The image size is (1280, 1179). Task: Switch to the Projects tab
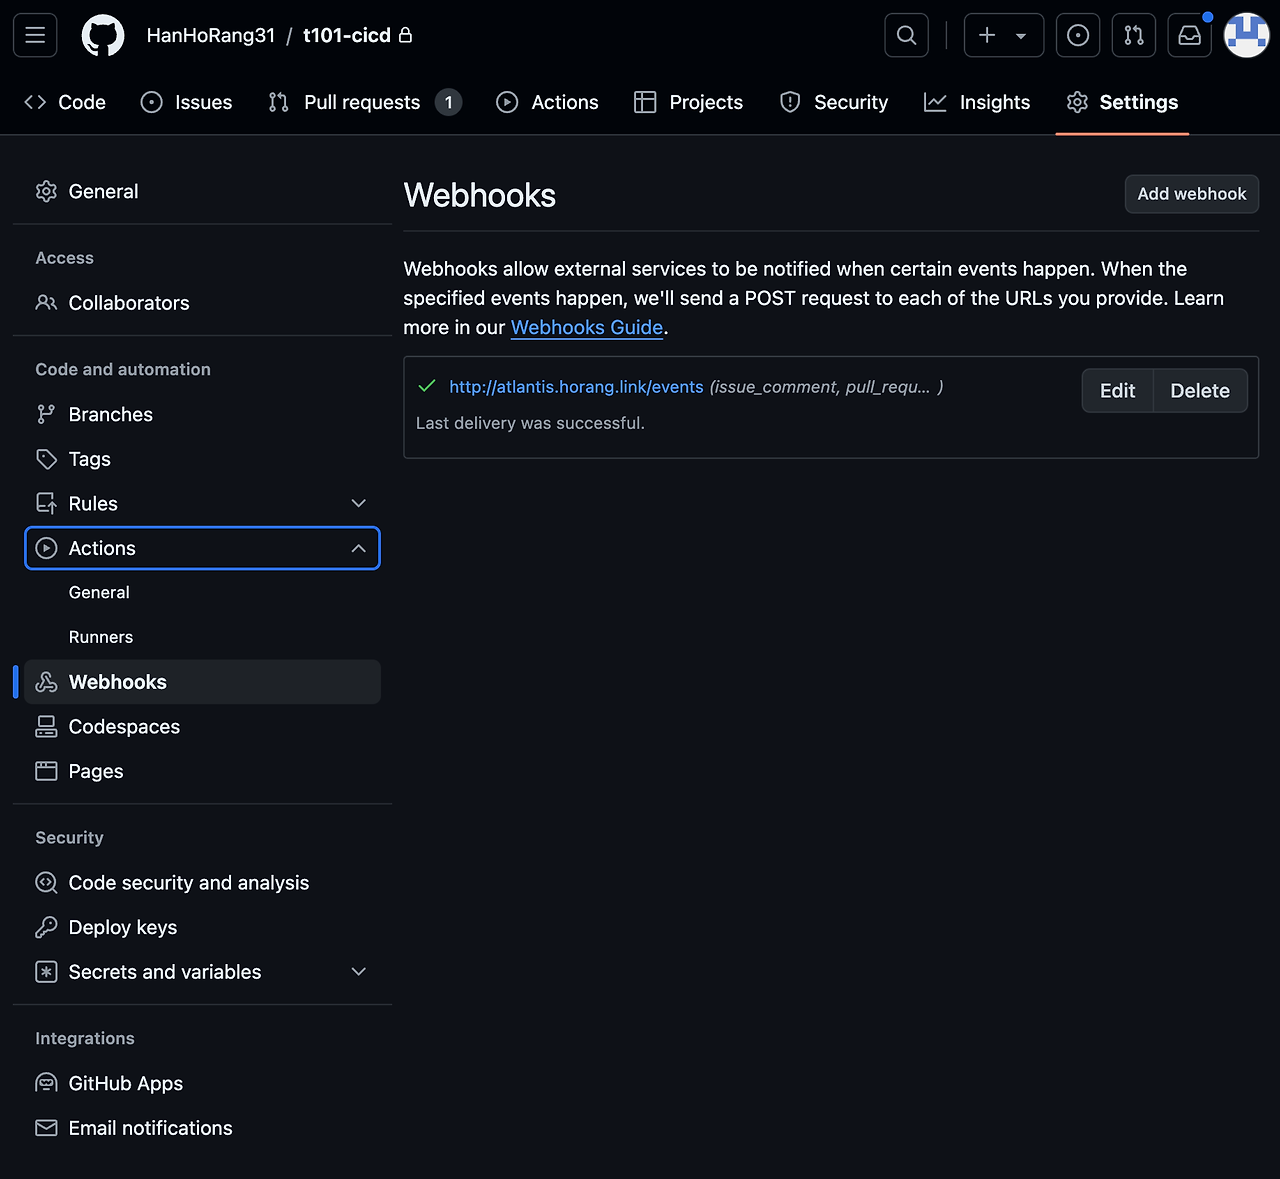click(689, 102)
